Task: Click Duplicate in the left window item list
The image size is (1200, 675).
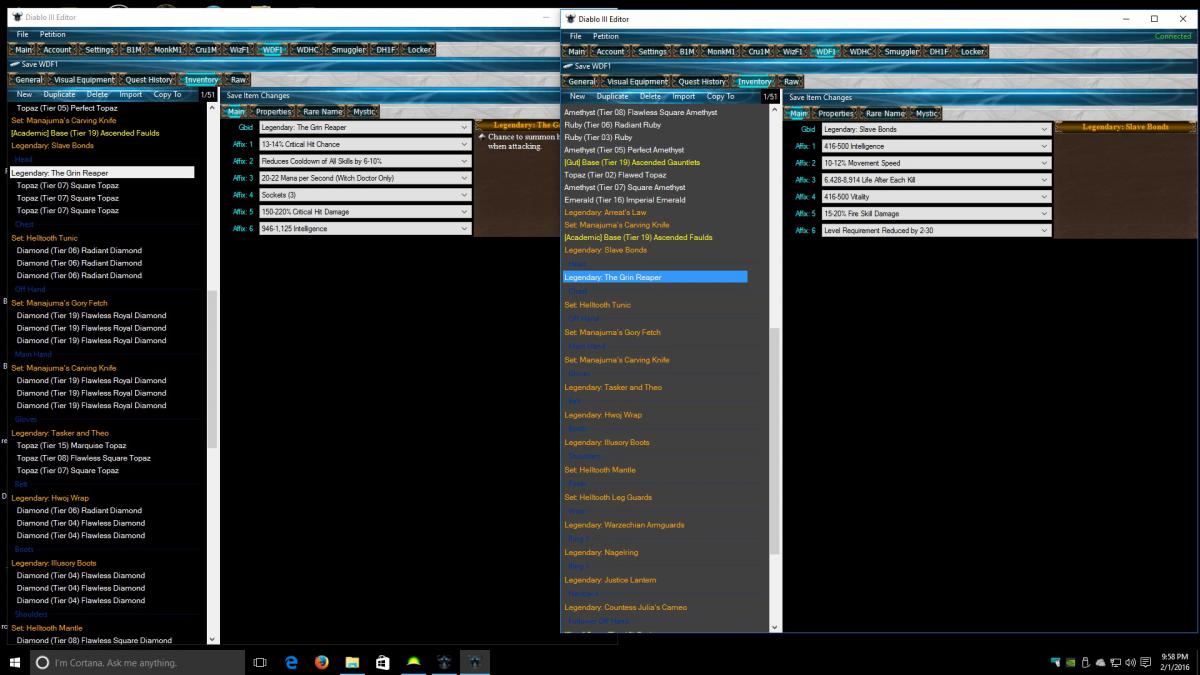Action: tap(59, 95)
